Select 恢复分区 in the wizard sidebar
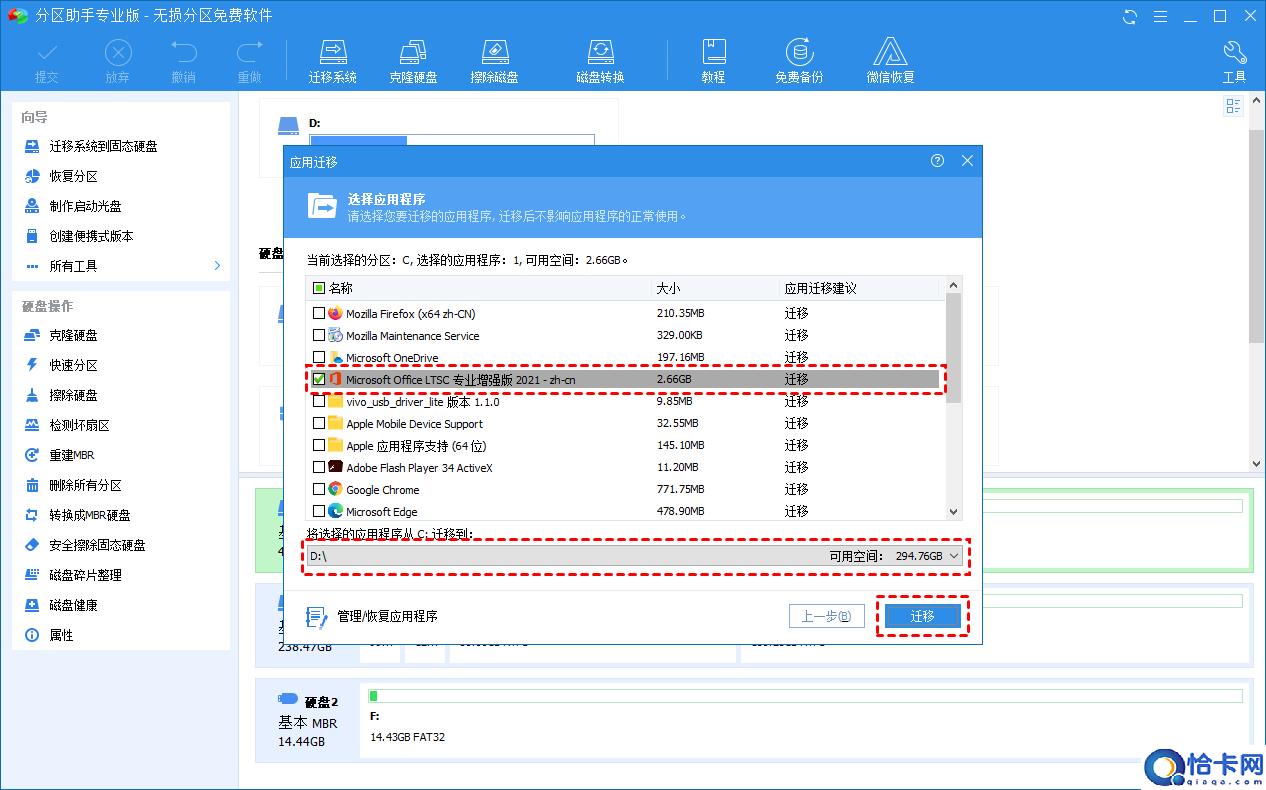 73,176
